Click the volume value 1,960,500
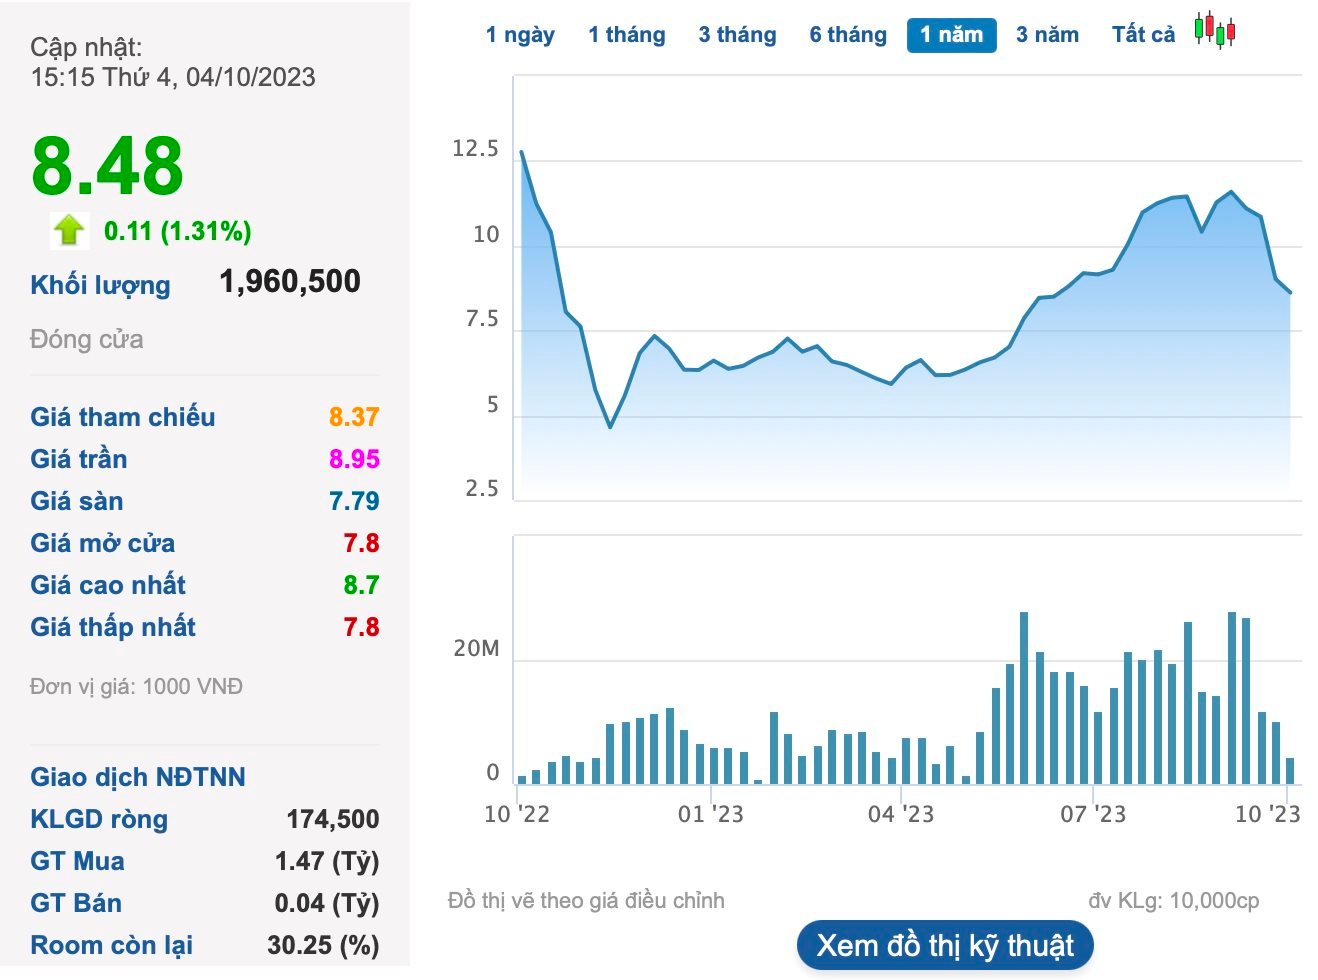Viewport: 1318px width, 980px height. pyautogui.click(x=290, y=282)
